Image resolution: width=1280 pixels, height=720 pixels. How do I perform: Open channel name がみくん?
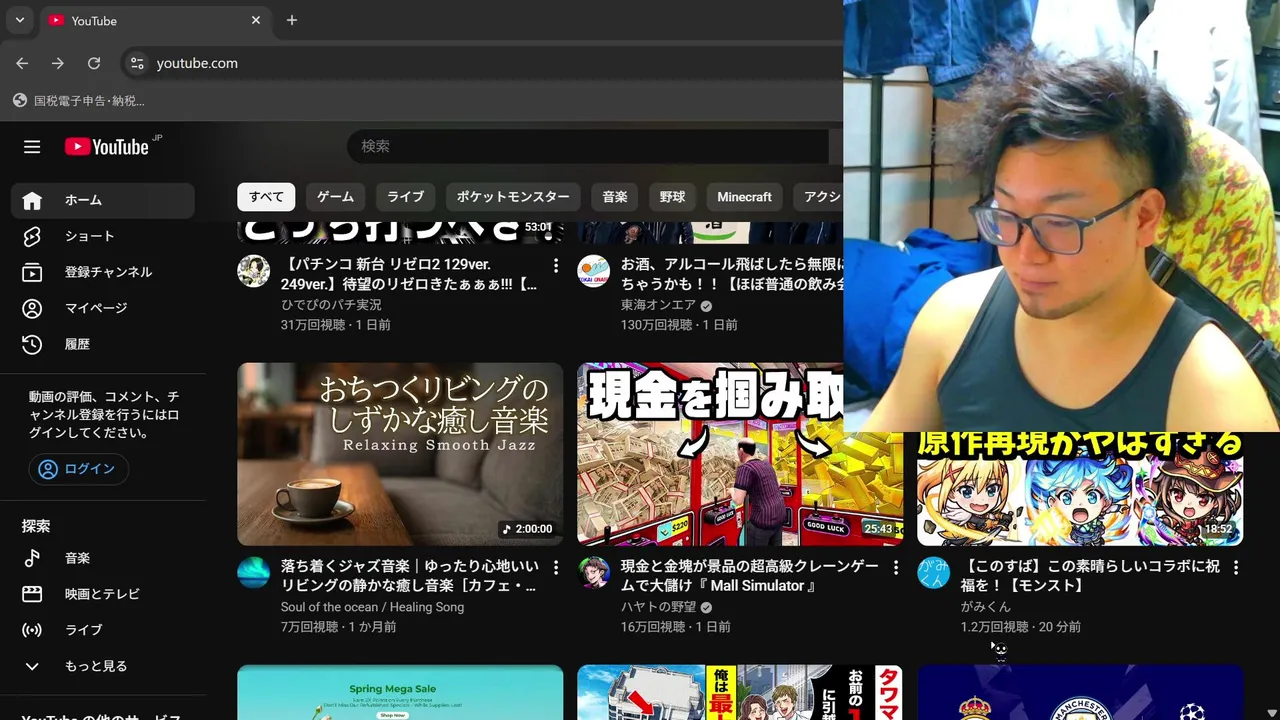click(x=986, y=607)
